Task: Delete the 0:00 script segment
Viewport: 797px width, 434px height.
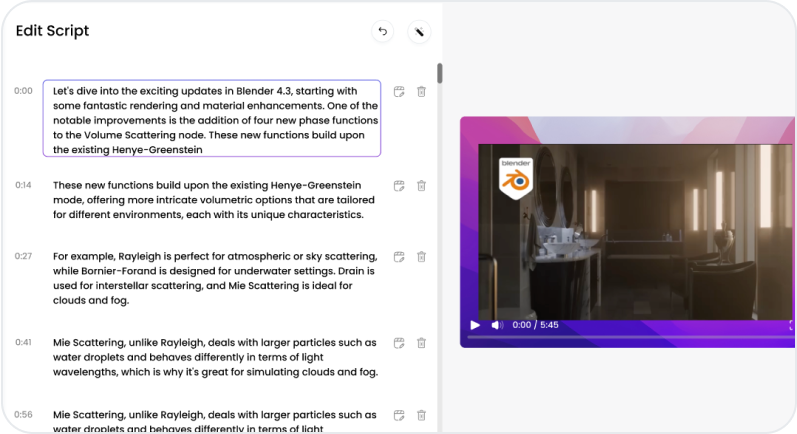Action: pyautogui.click(x=421, y=91)
